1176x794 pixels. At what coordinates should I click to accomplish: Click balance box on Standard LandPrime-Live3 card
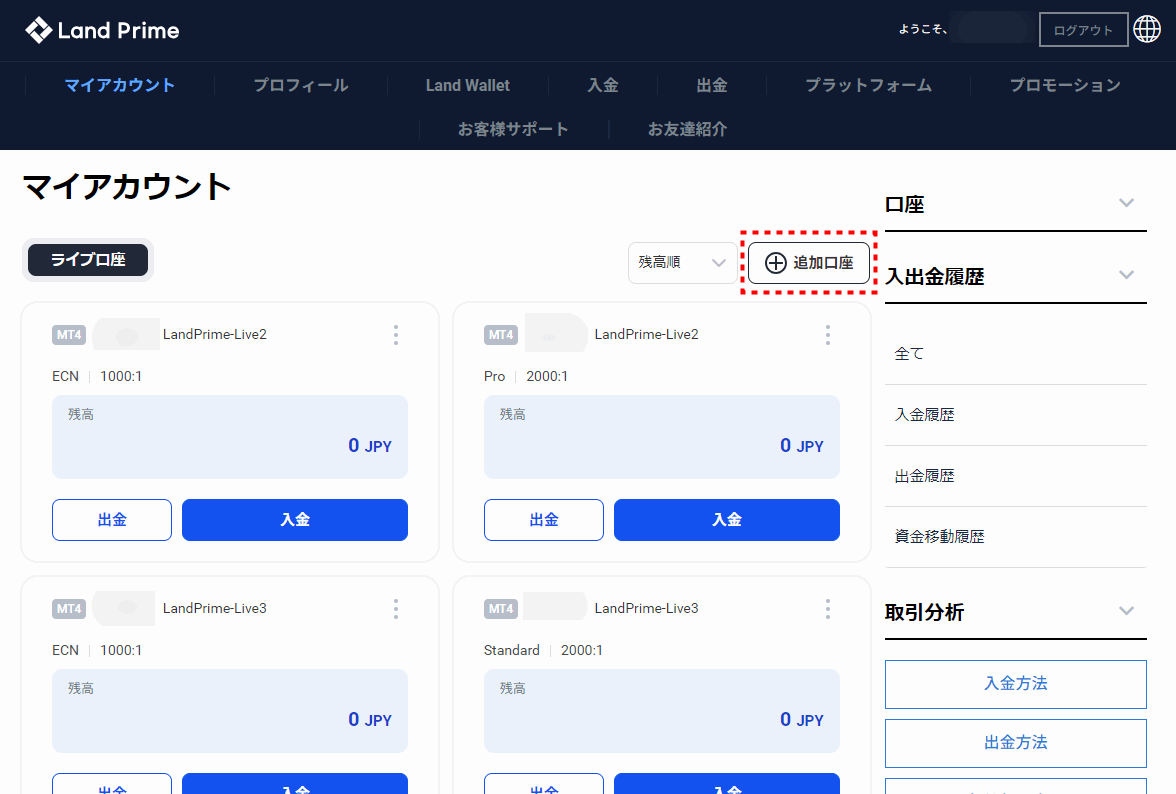point(662,711)
